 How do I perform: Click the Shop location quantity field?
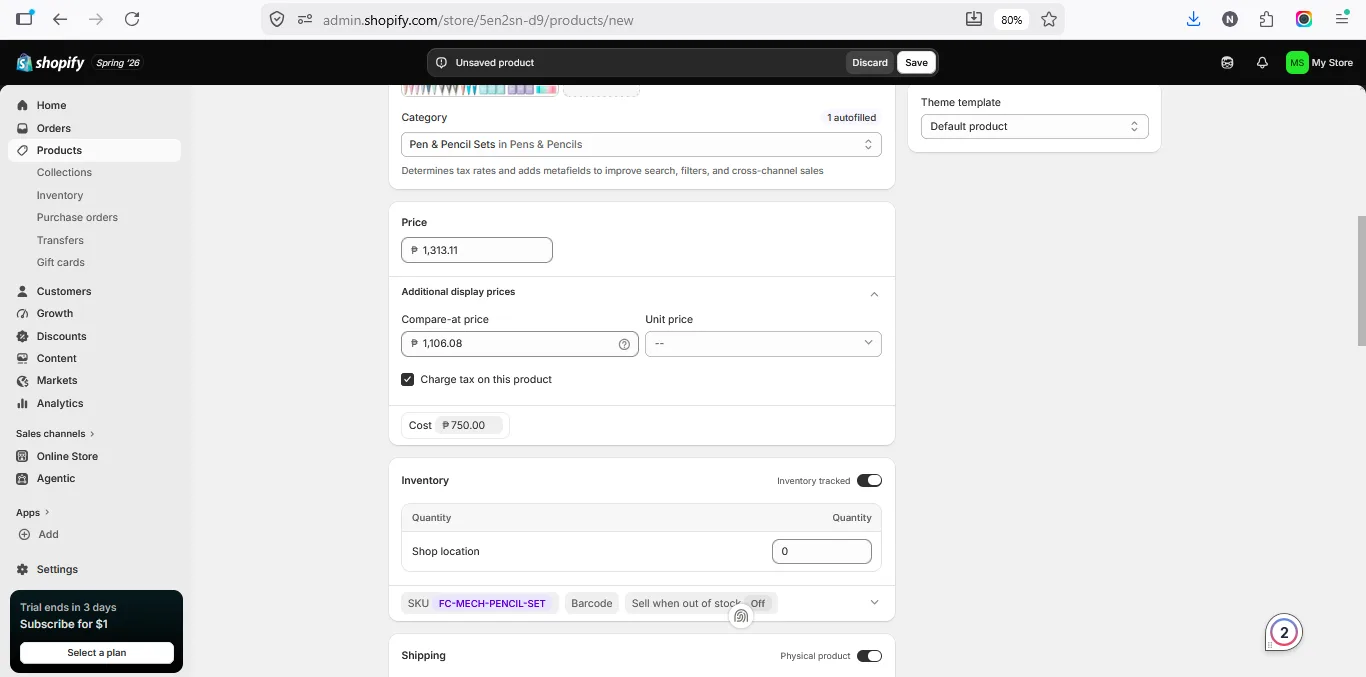point(822,551)
